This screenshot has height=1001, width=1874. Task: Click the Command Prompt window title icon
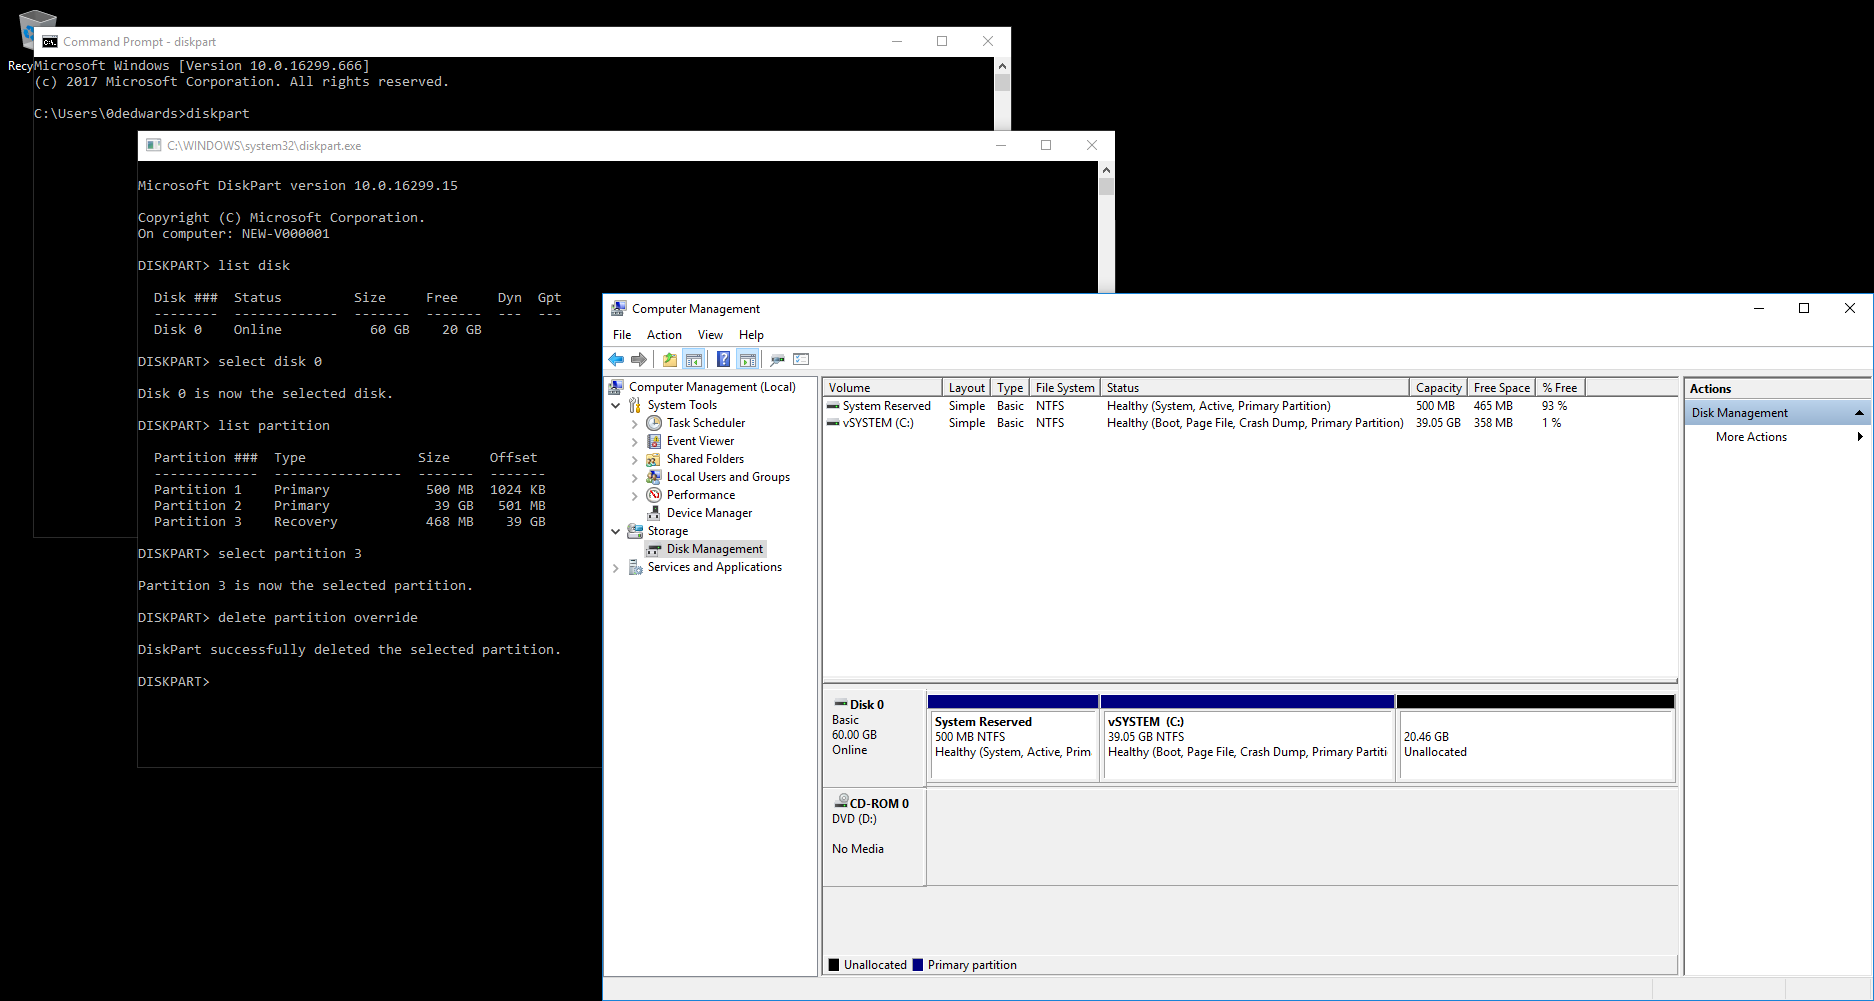click(x=49, y=42)
